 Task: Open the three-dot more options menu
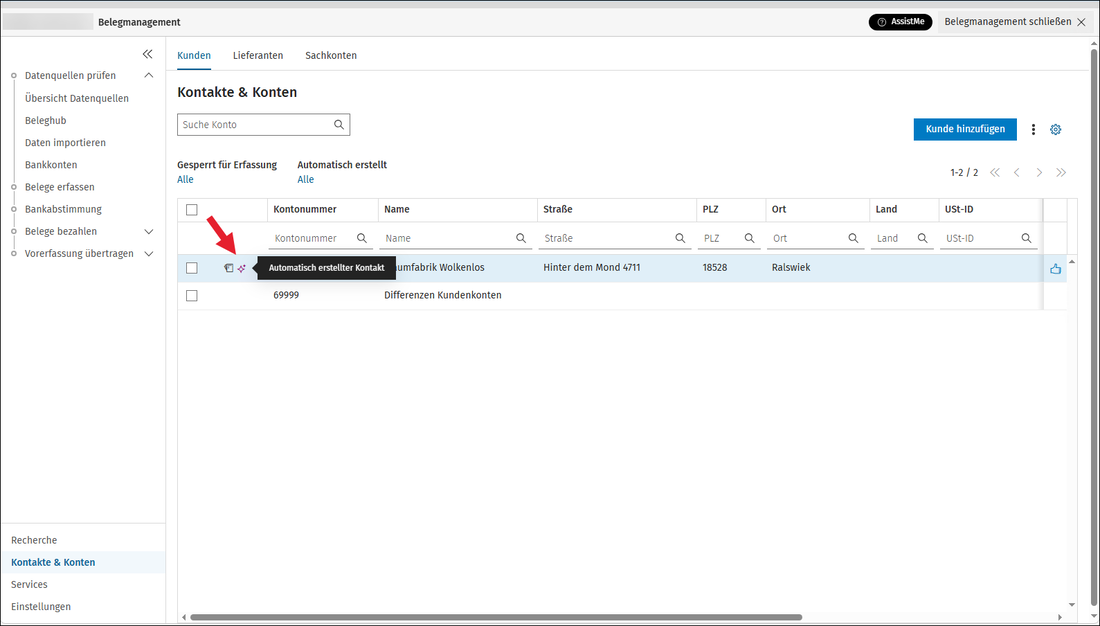pos(1033,129)
